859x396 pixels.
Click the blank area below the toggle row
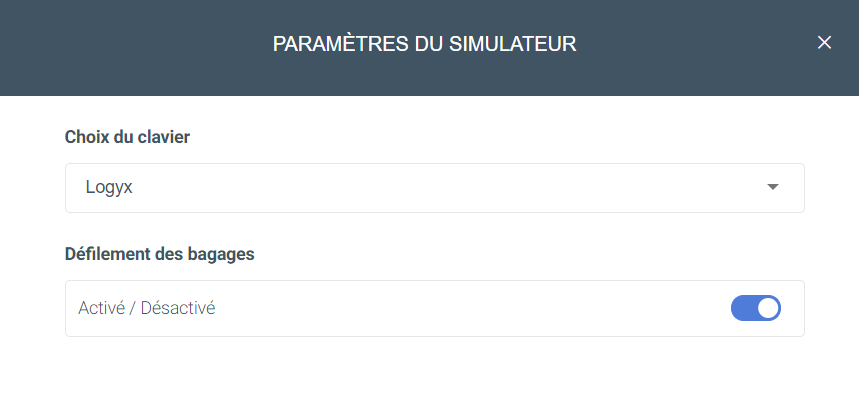(434, 366)
